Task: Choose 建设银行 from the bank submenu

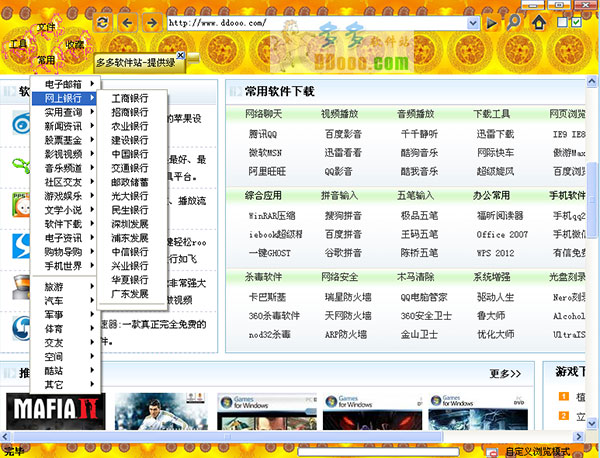Action: pos(130,140)
